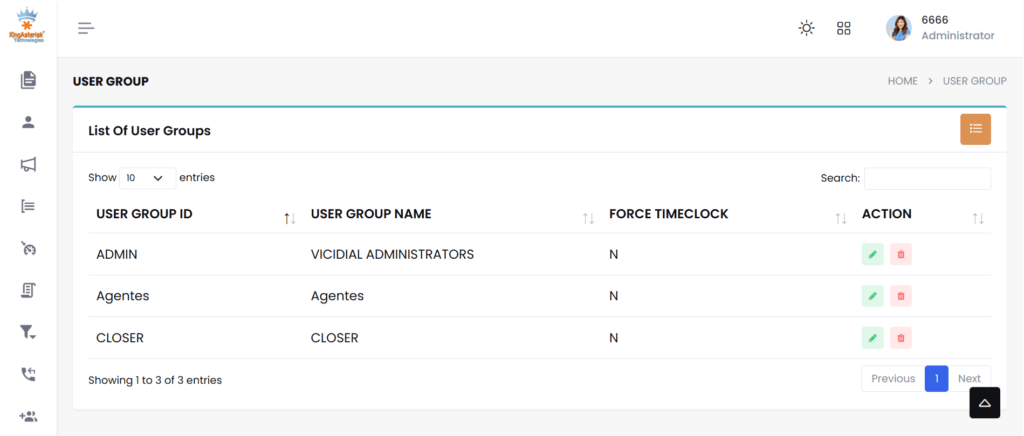Click the Search input field

[927, 178]
